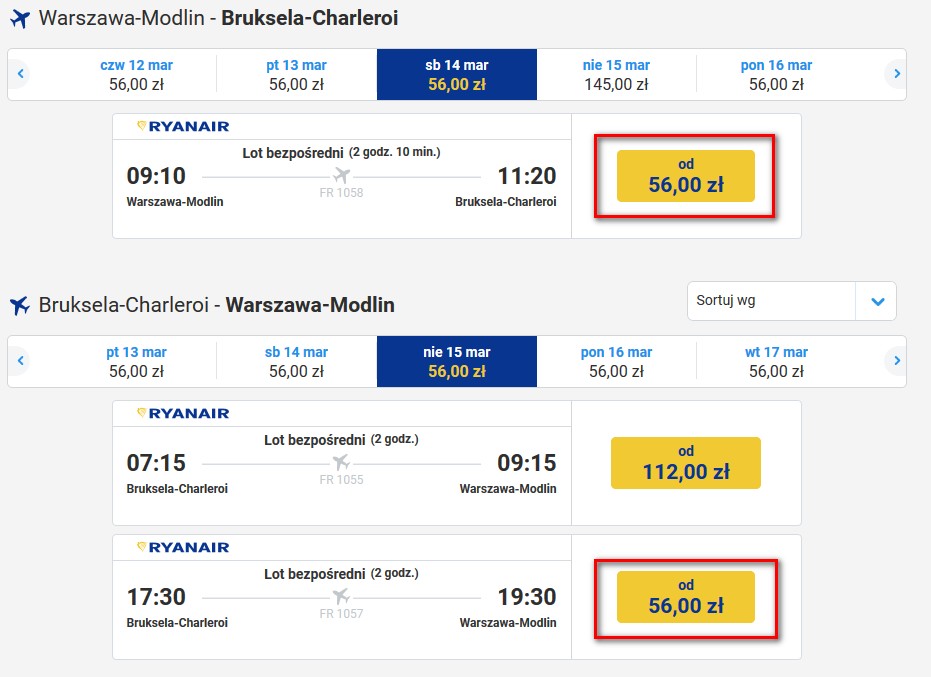This screenshot has height=677, width=931.
Task: Click the outbound flight airplane icon
Action: [x=20, y=19]
